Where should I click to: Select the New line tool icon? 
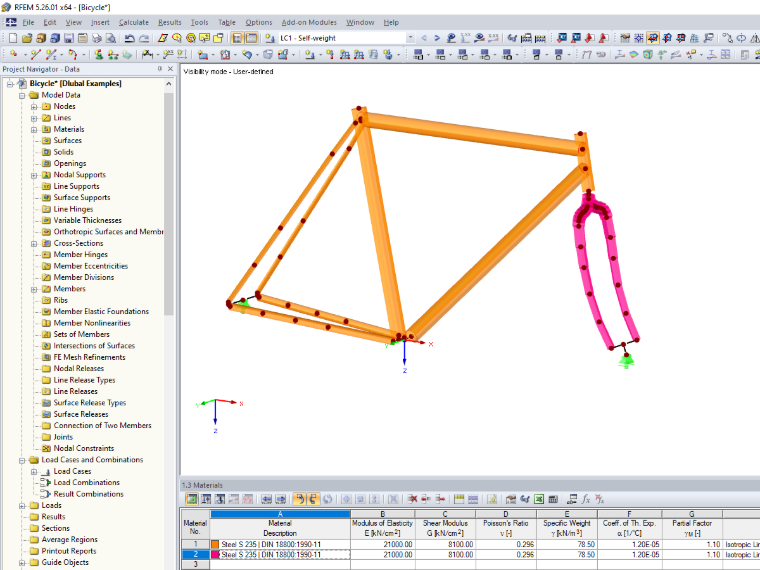[x=35, y=54]
